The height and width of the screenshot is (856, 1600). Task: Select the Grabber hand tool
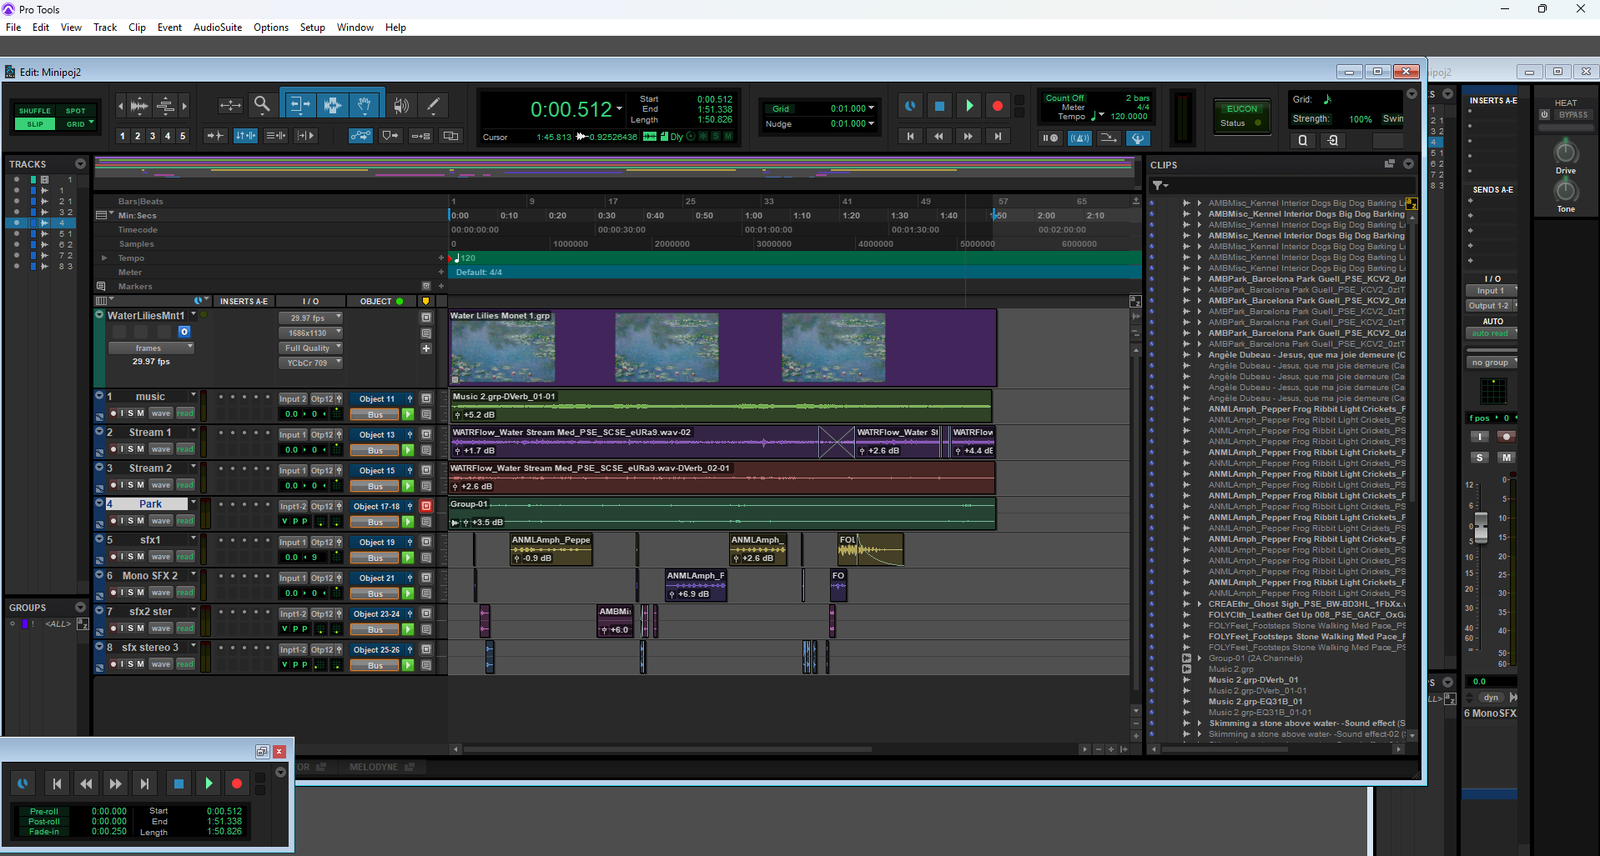(x=365, y=105)
